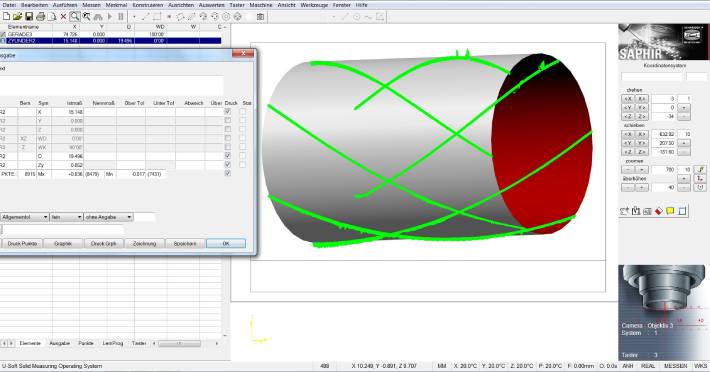Click the red diamond view icon
The height and width of the screenshot is (372, 710).
coord(659,211)
